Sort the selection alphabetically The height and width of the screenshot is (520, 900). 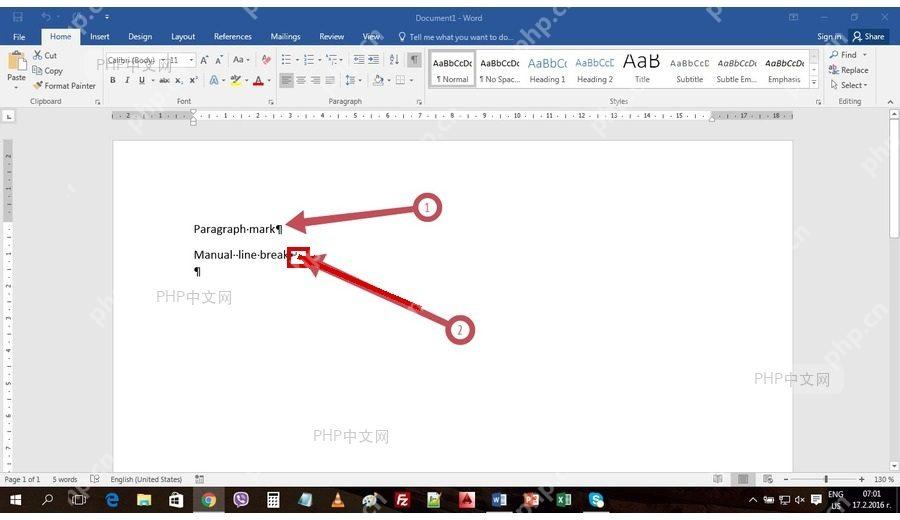(394, 59)
